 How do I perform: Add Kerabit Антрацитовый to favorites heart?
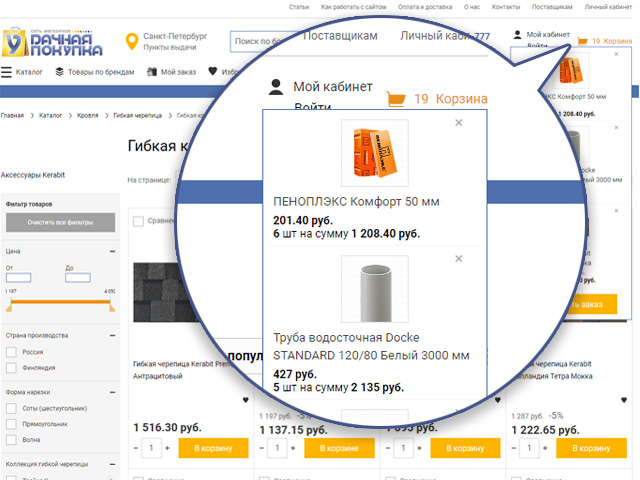click(x=246, y=401)
